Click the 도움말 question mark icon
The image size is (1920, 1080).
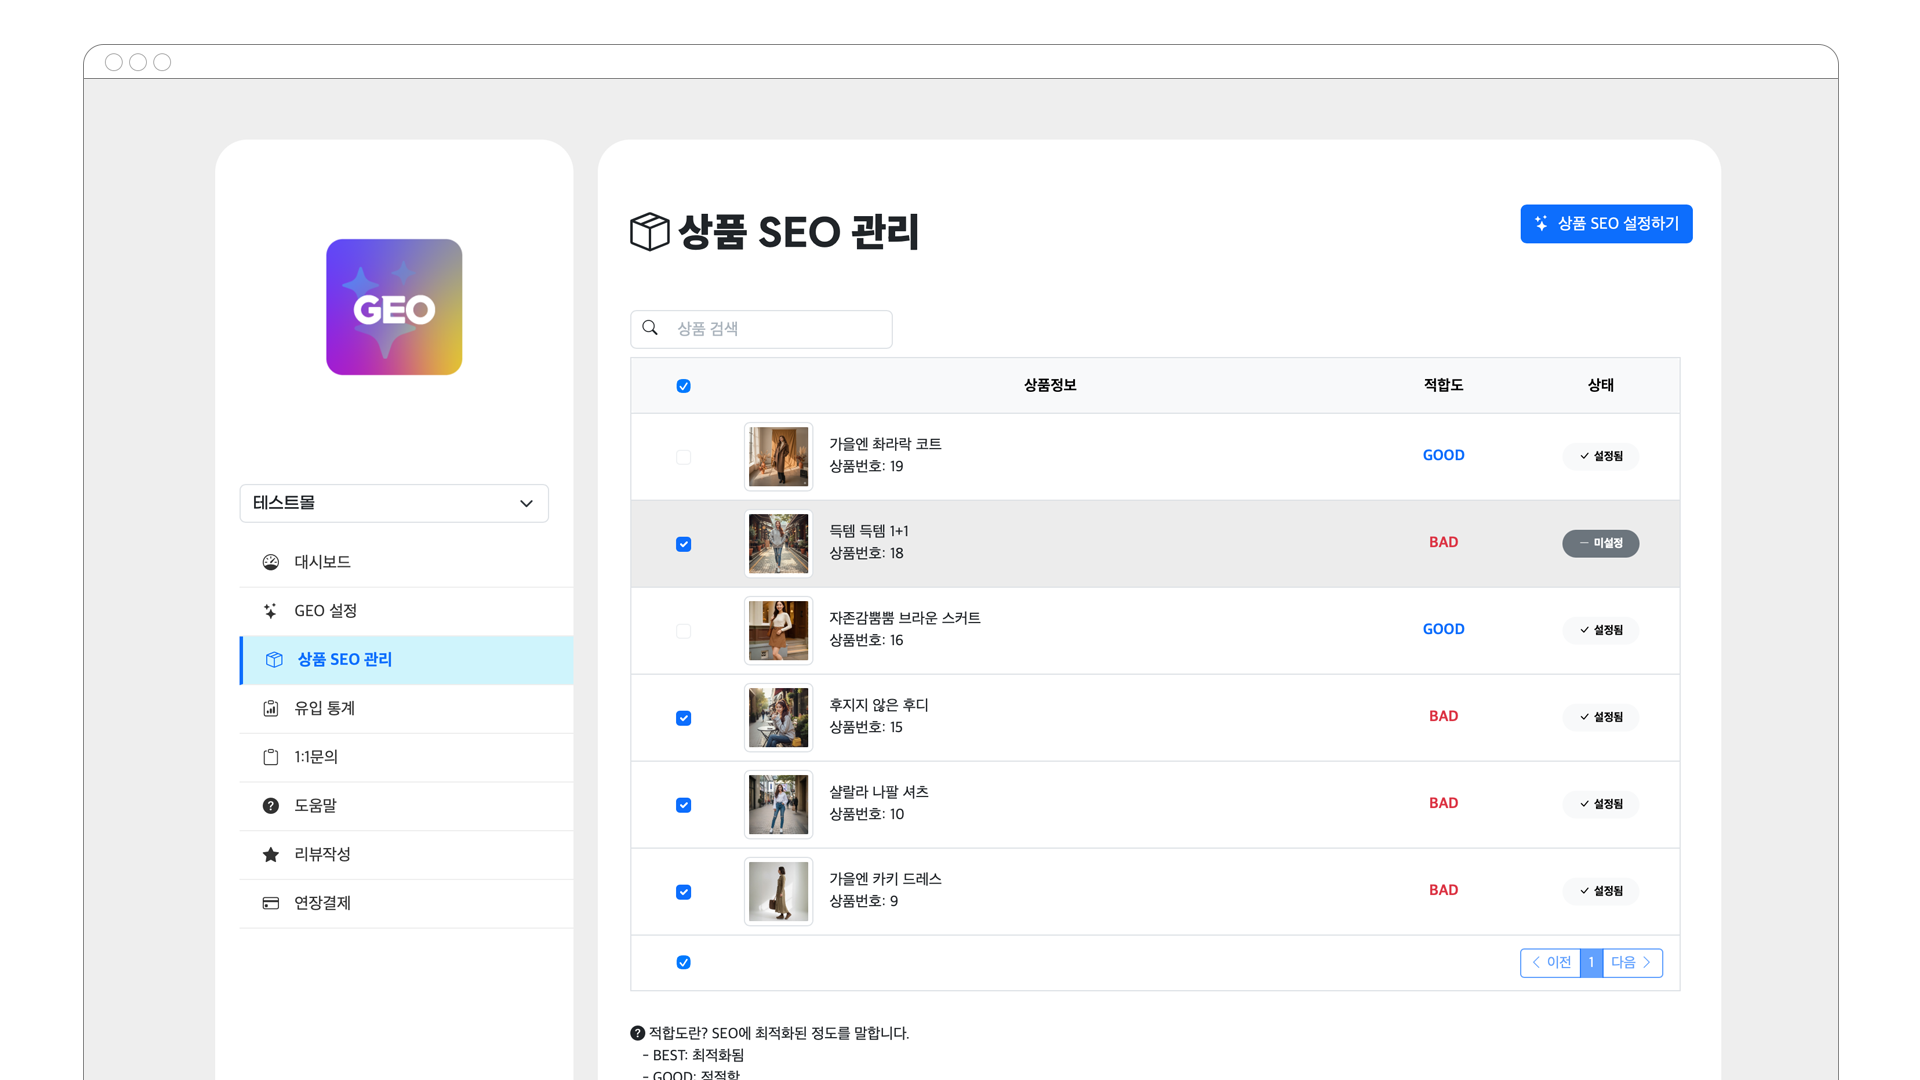(270, 806)
